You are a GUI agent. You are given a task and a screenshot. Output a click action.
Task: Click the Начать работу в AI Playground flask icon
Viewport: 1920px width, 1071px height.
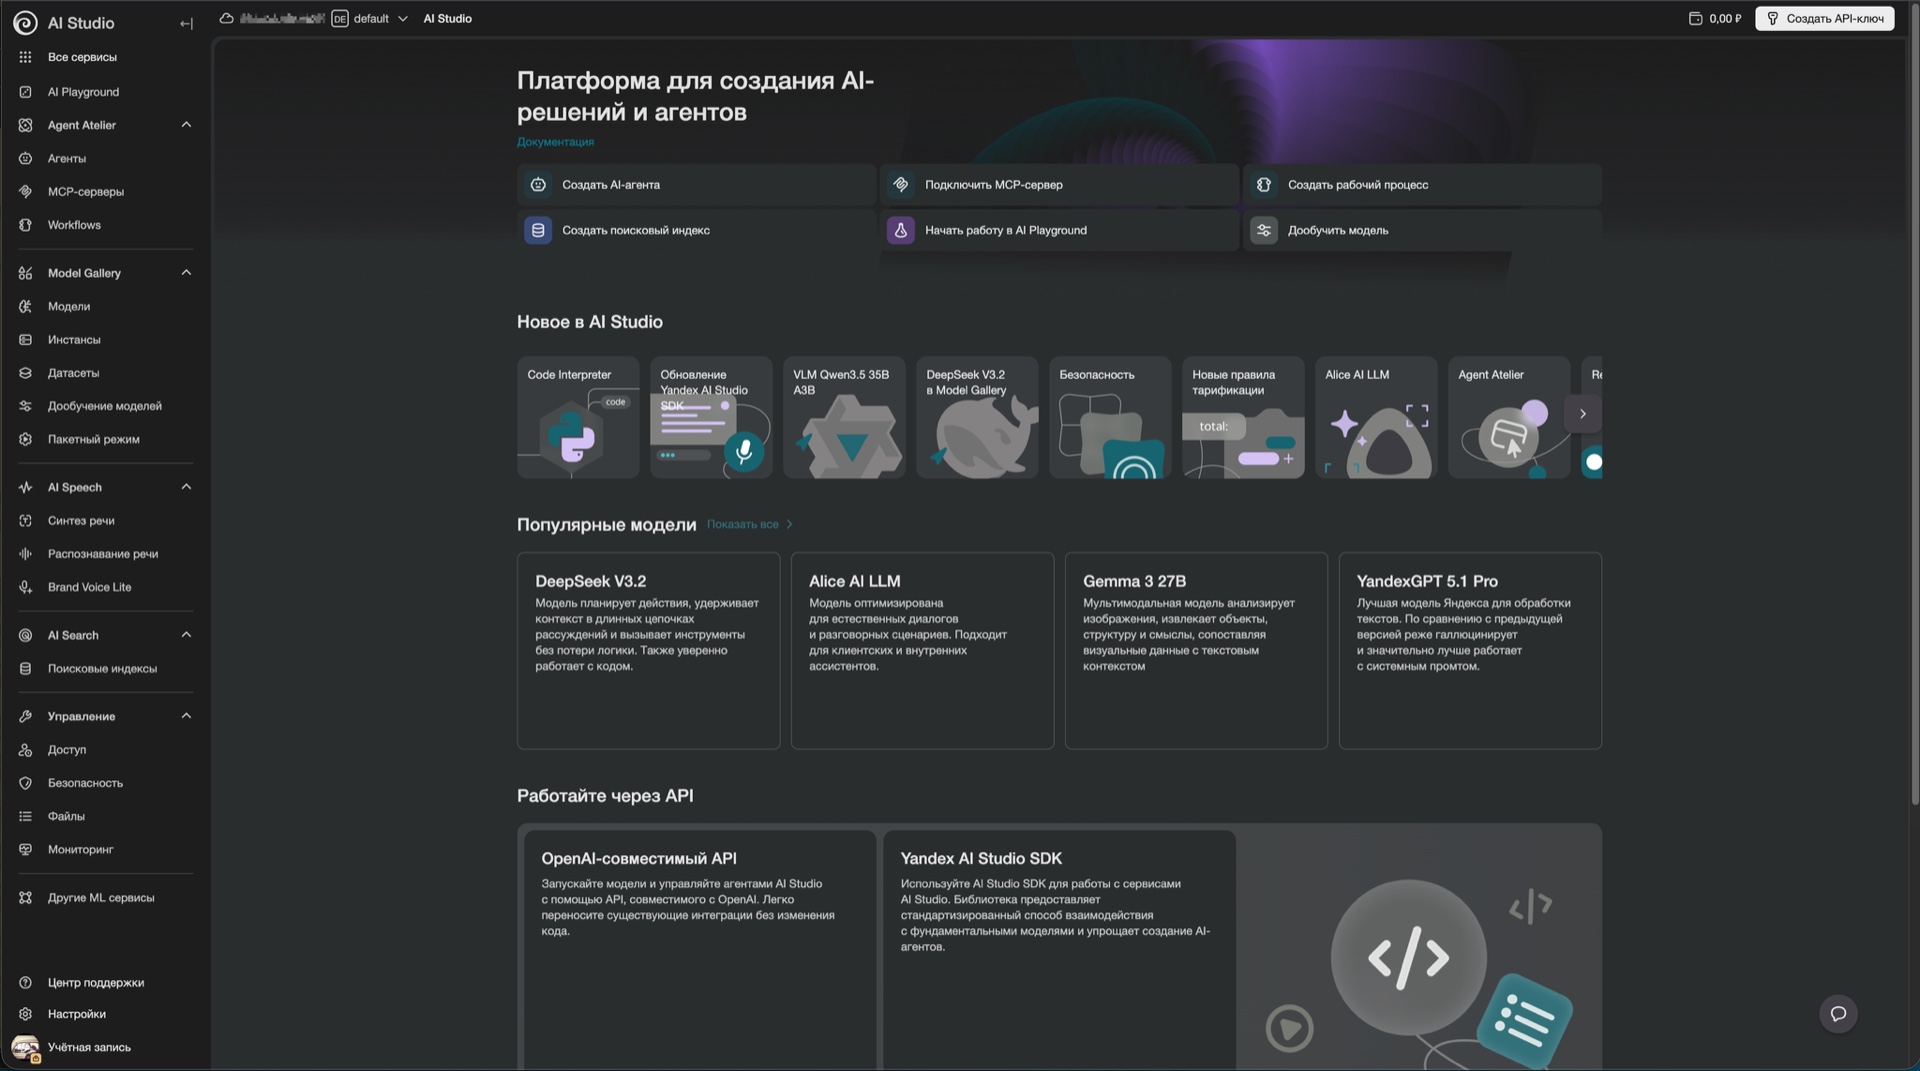pyautogui.click(x=900, y=231)
